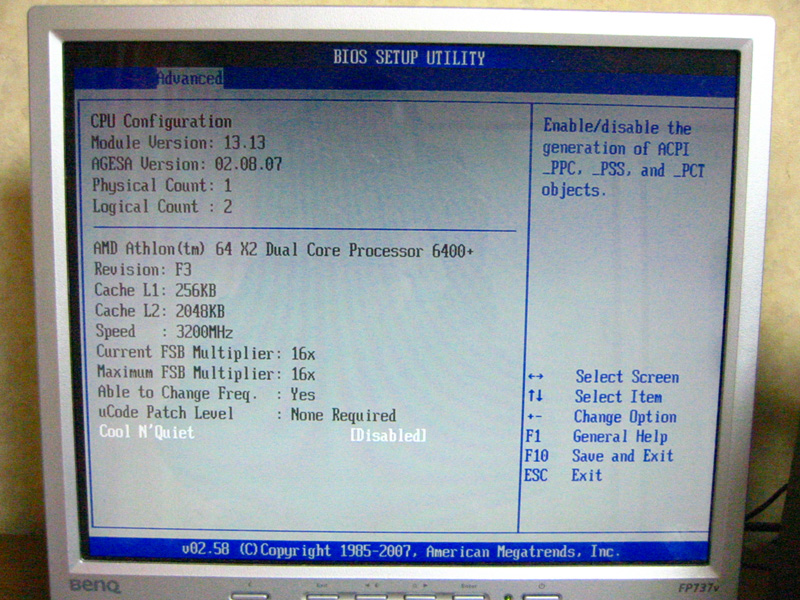Click Able to Change Freq. : Yes line

pos(207,393)
